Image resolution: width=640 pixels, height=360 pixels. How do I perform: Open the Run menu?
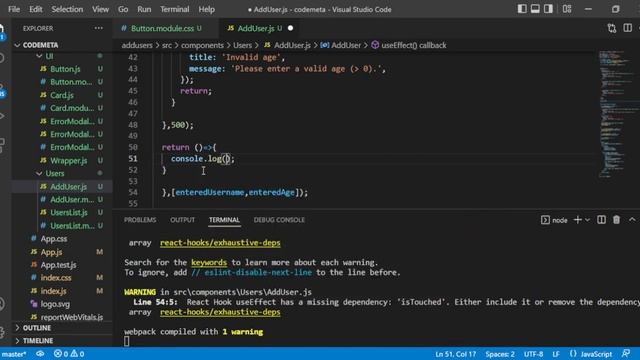pos(144,9)
